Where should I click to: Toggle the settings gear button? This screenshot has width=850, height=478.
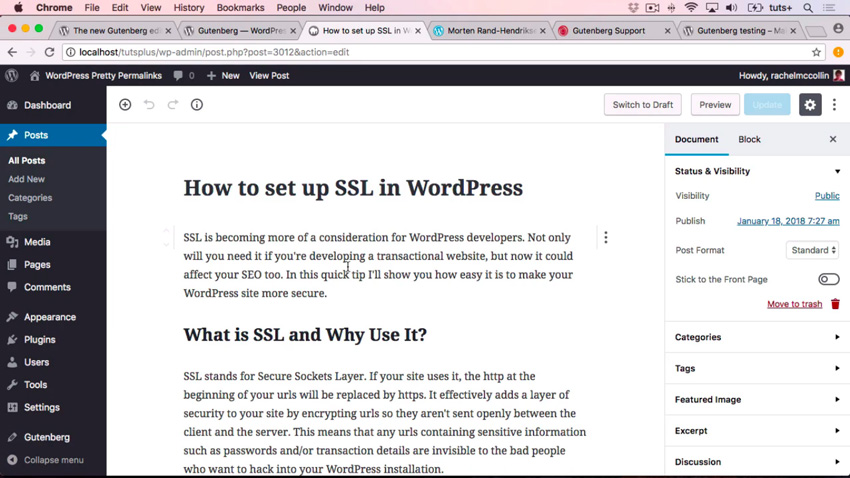[x=810, y=105]
